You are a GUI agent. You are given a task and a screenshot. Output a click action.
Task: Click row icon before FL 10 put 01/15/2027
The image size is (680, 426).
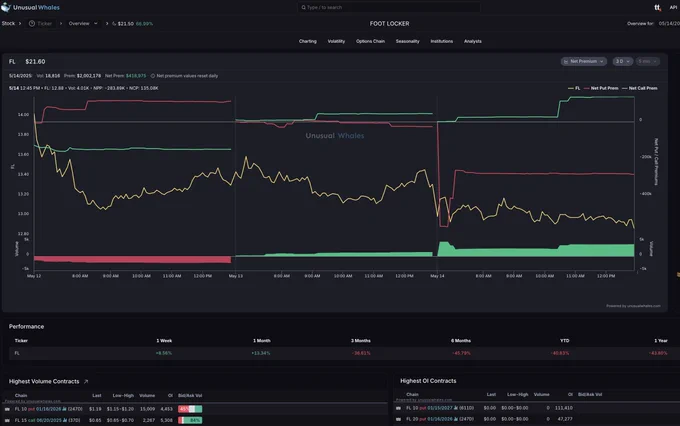[398, 408]
